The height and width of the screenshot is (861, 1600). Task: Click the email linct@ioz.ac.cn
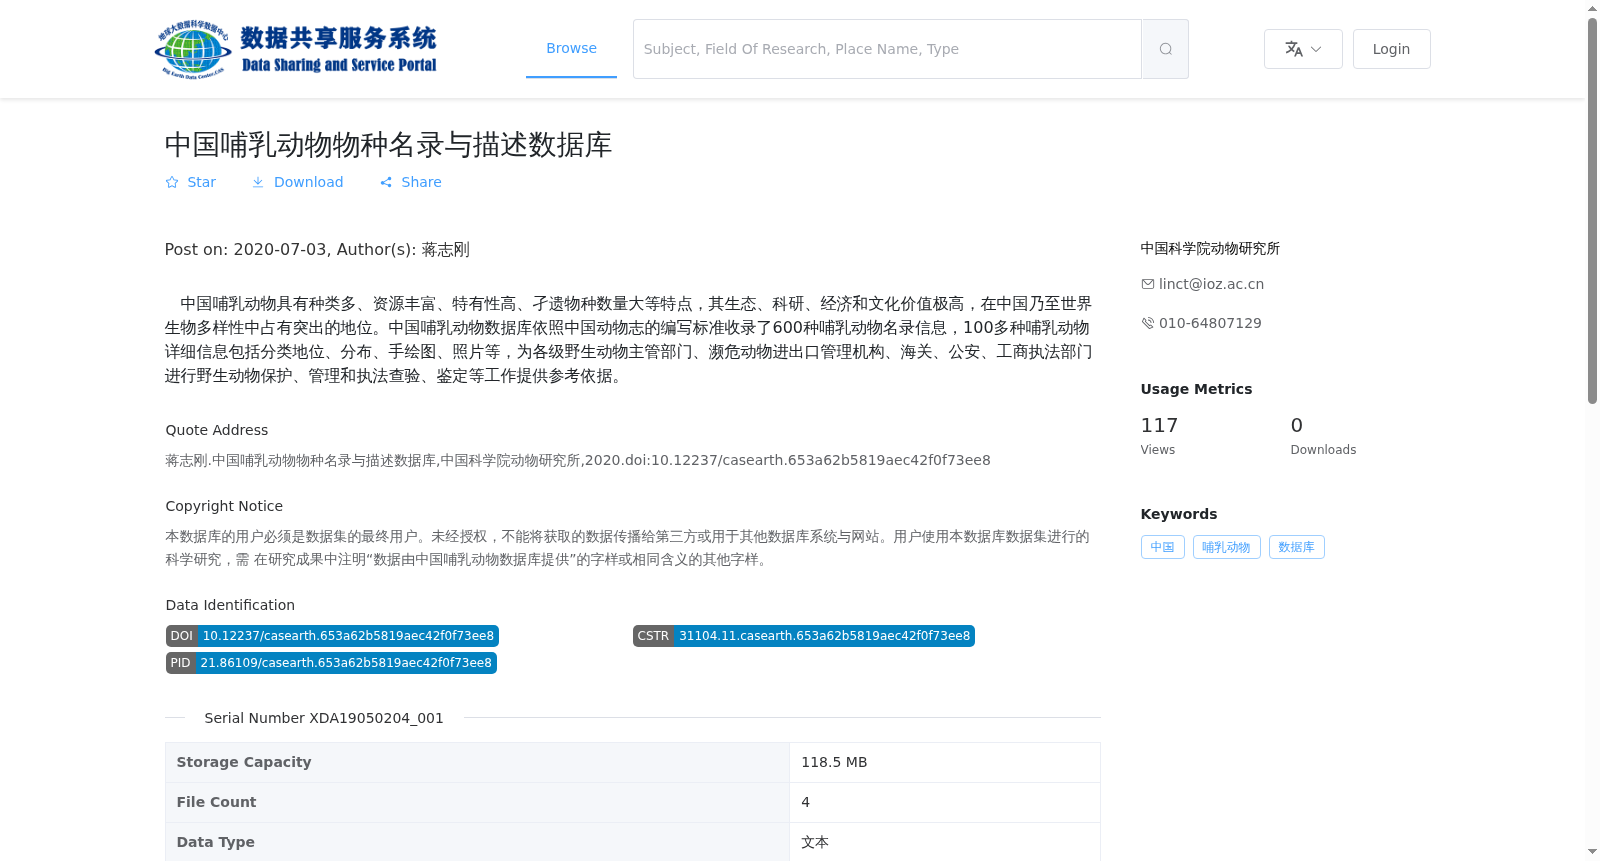tap(1211, 284)
